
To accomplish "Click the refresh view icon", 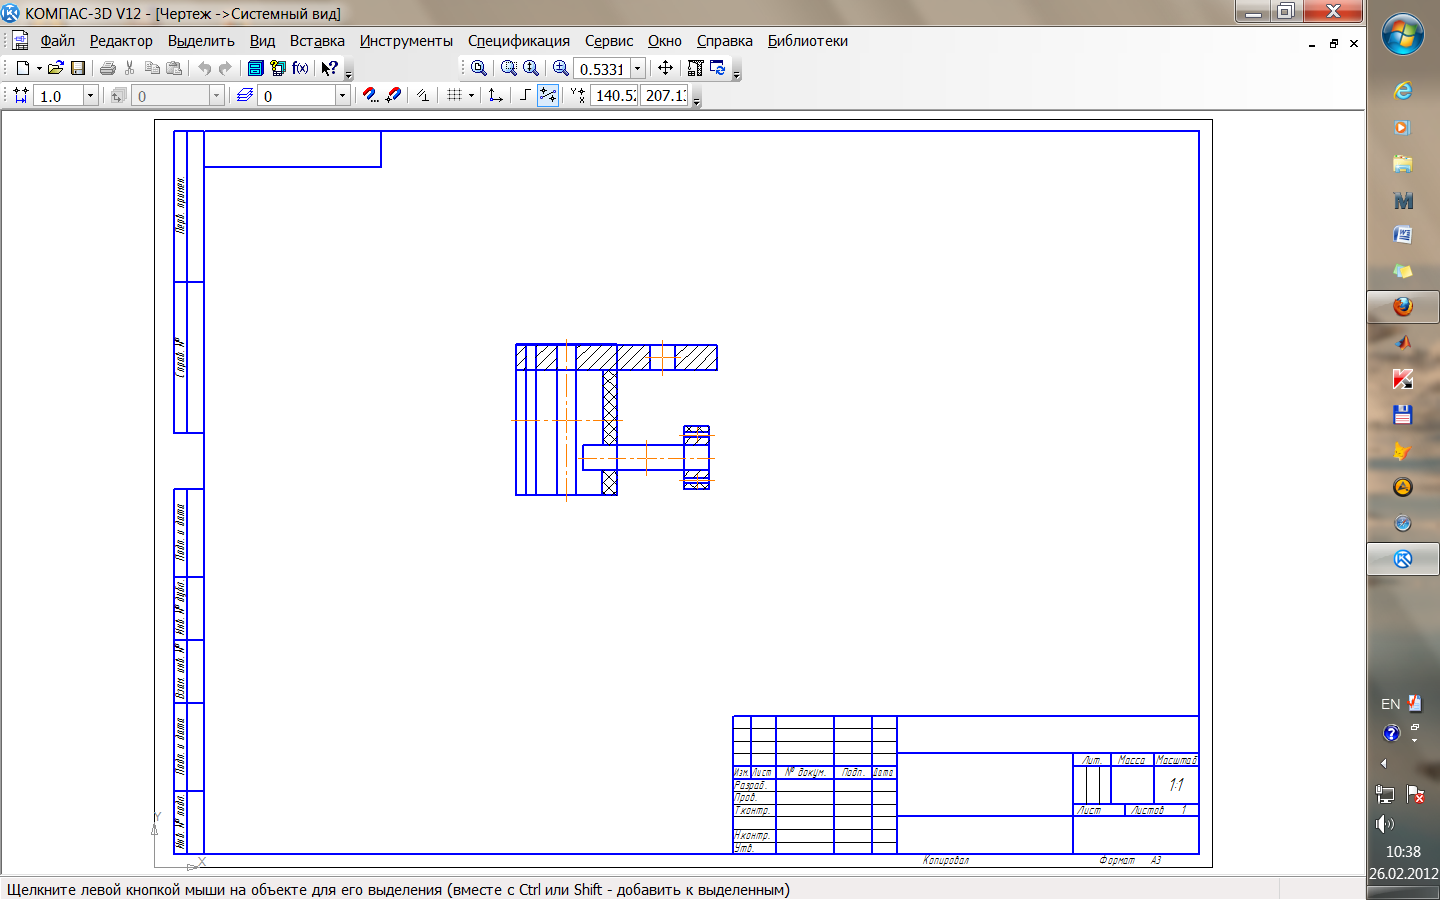I will [x=718, y=68].
